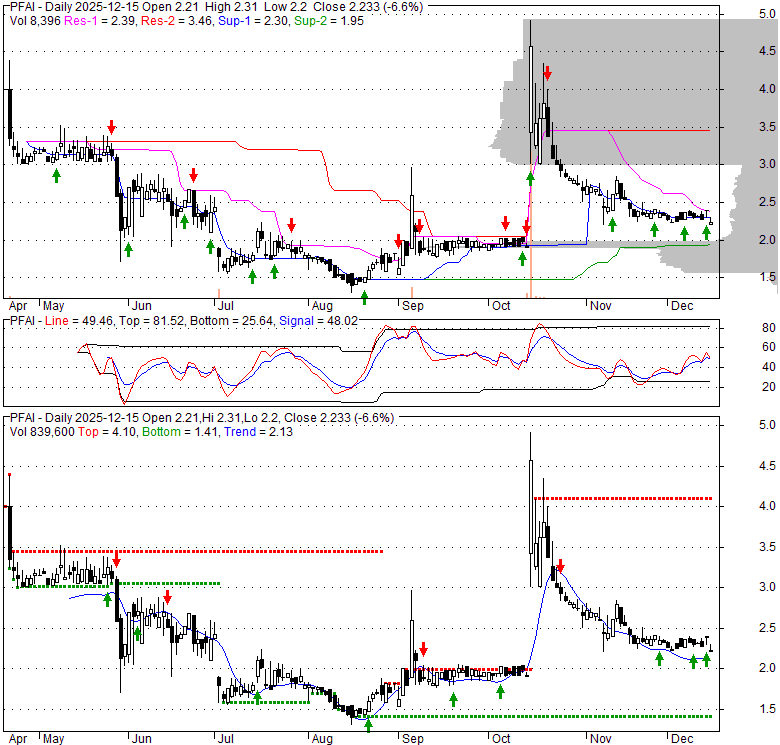Click the first green arrow in May on top chart

56,175
